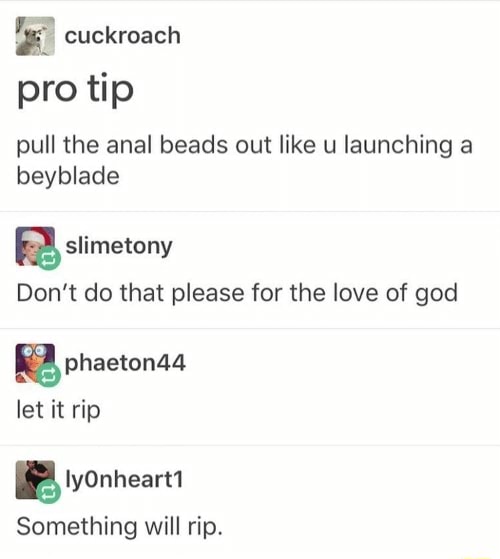Click the reblog badge on phaeton44's avatar

pyautogui.click(x=49, y=375)
